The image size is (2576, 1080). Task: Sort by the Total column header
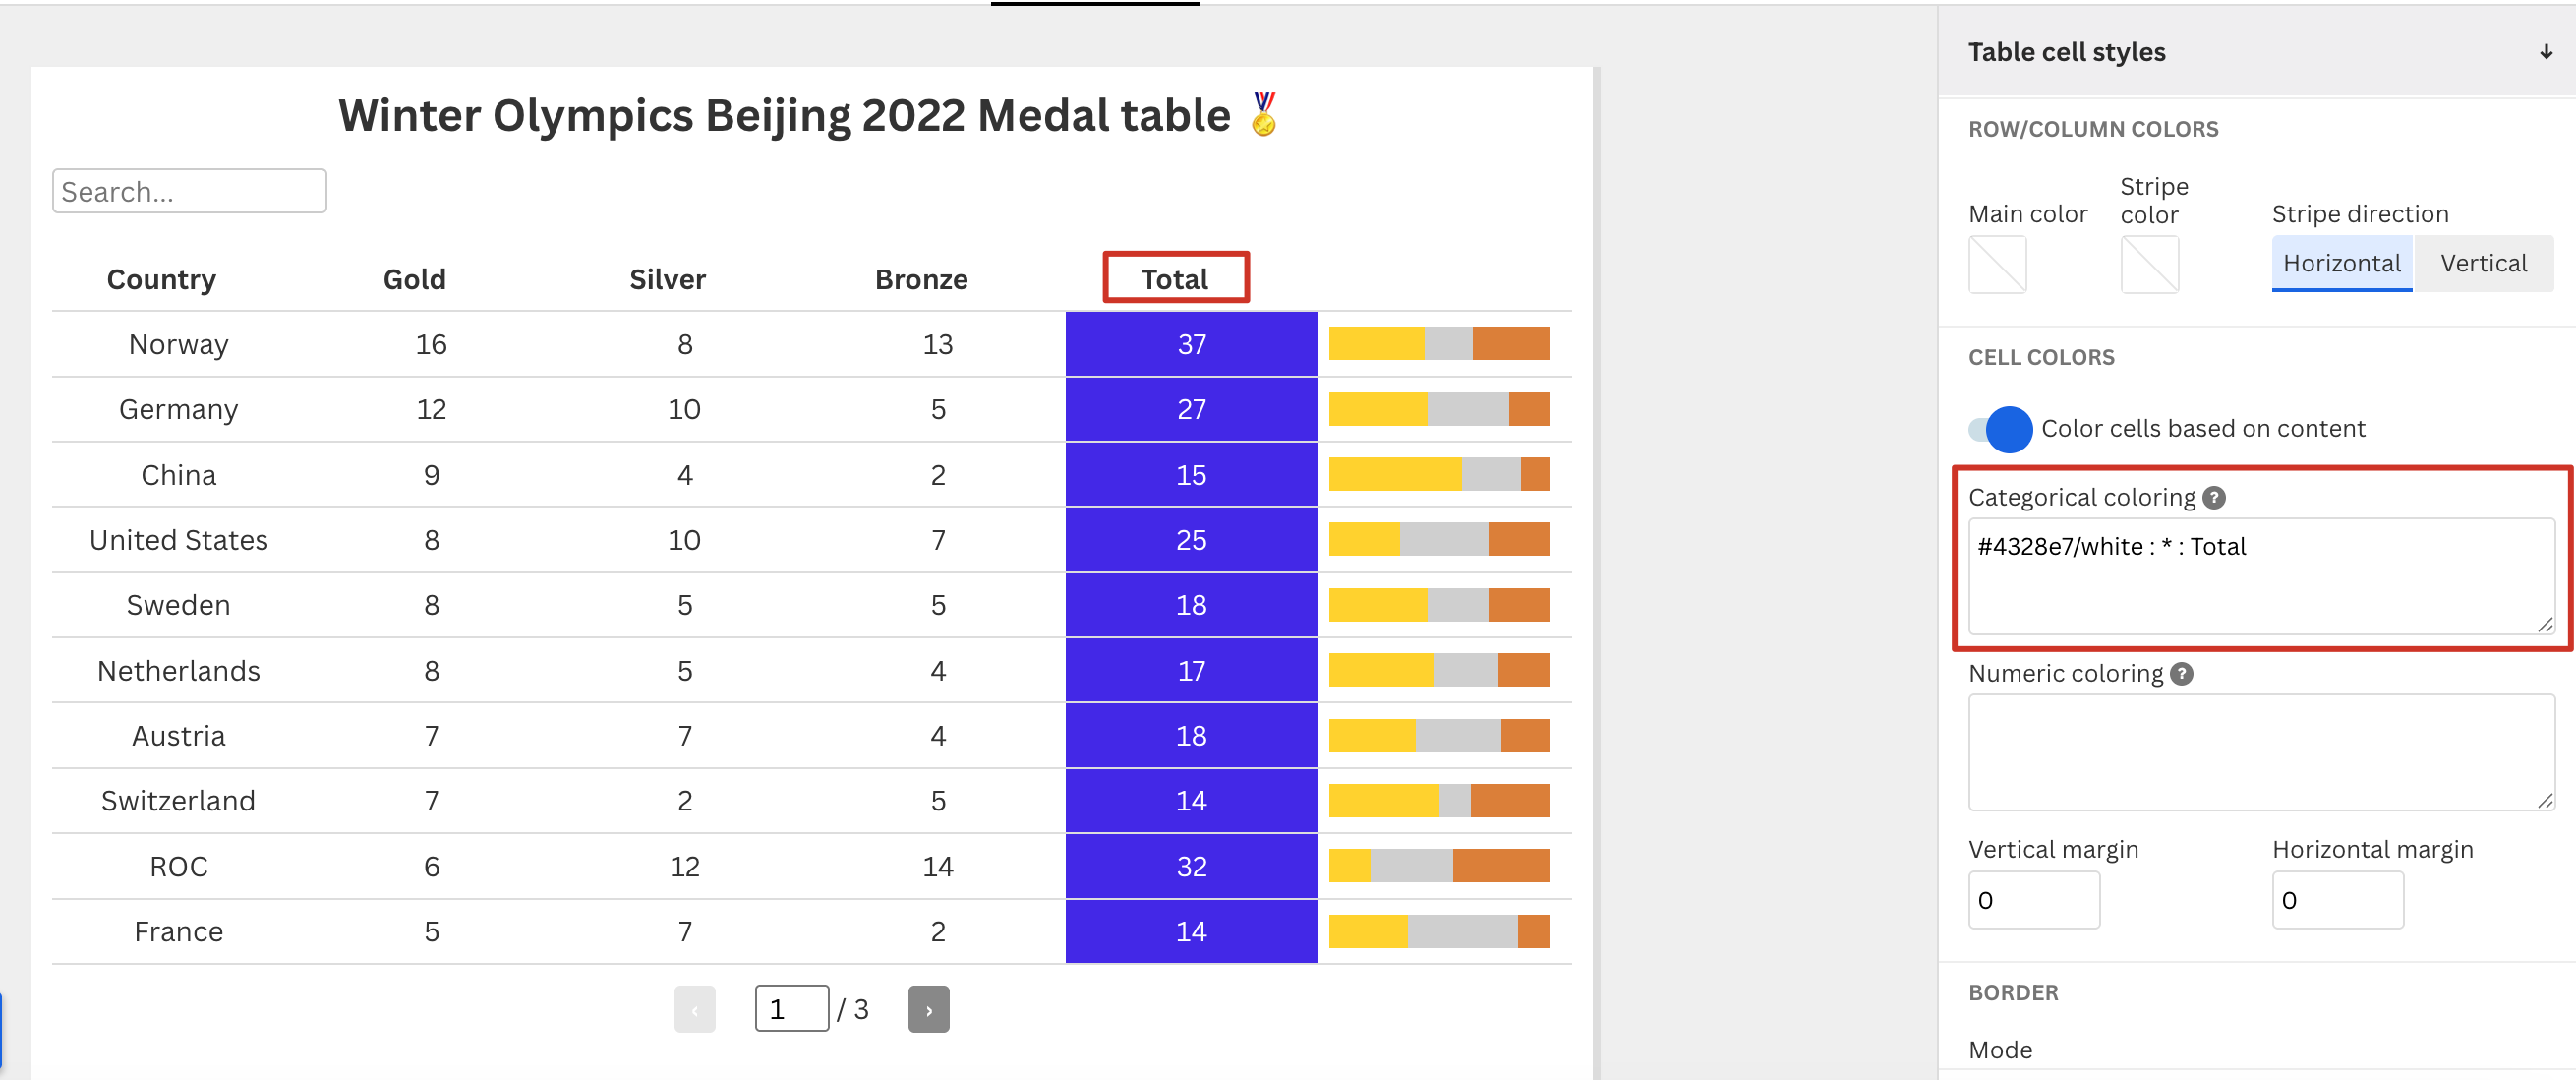tap(1175, 279)
